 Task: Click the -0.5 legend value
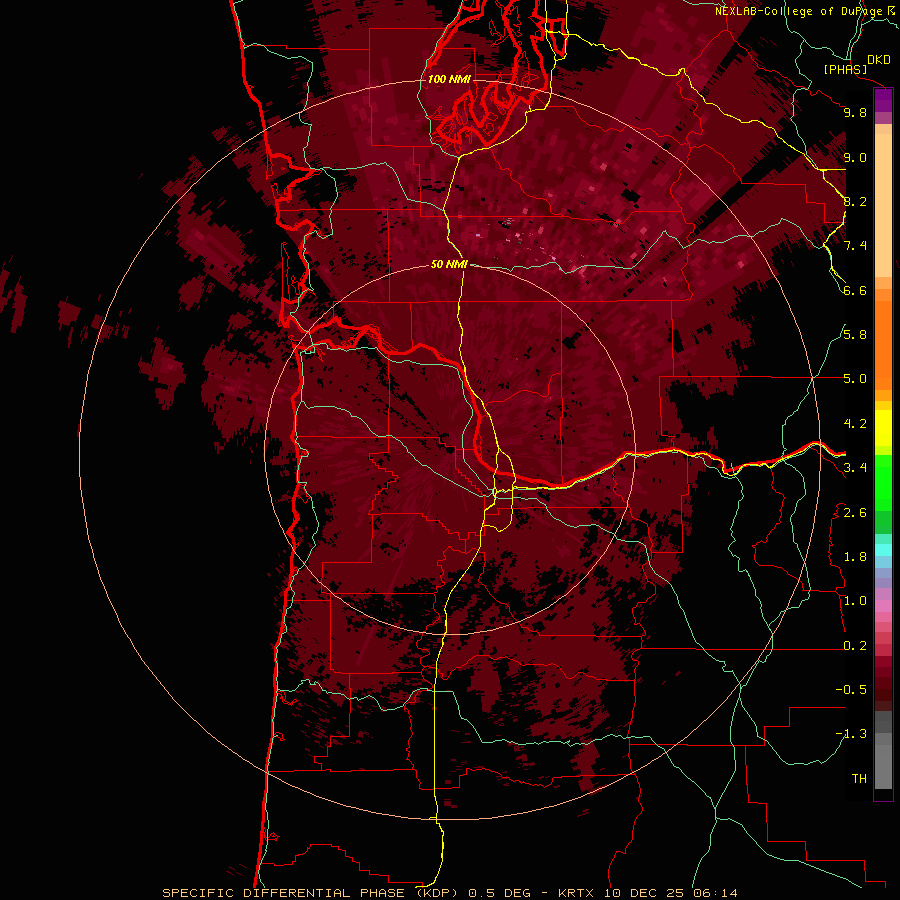click(x=851, y=690)
